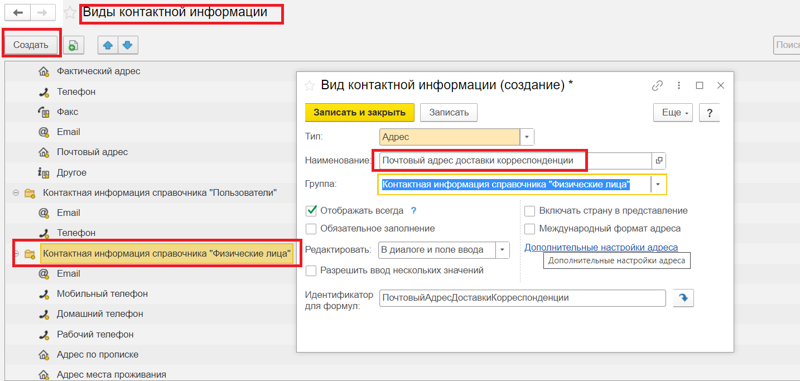Image resolution: width=800 pixels, height=381 pixels.
Task: Add the creation dialog to favorites via its star
Action: click(x=309, y=86)
